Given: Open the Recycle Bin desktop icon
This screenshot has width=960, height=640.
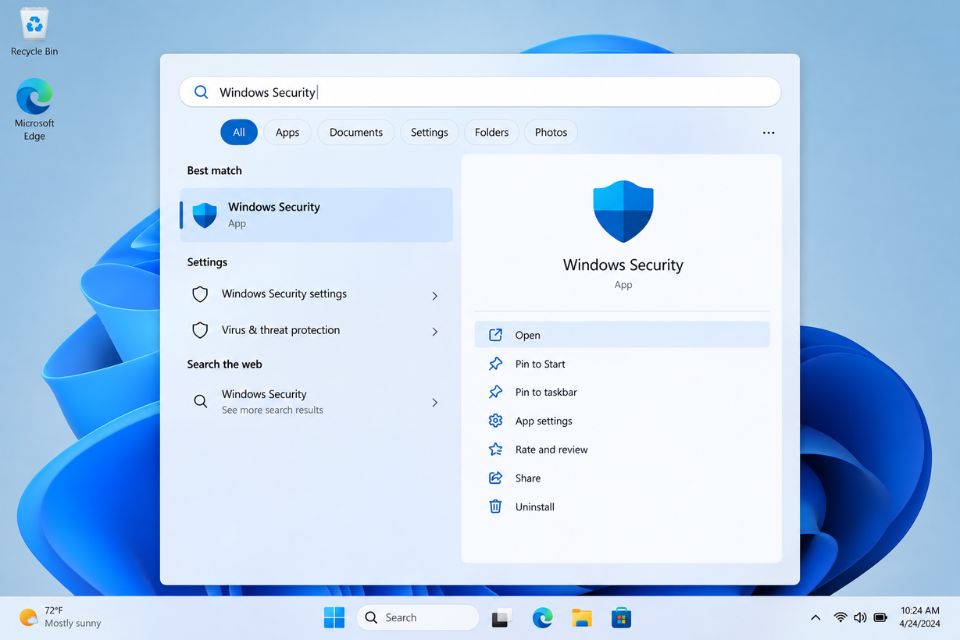Looking at the screenshot, I should point(34,31).
